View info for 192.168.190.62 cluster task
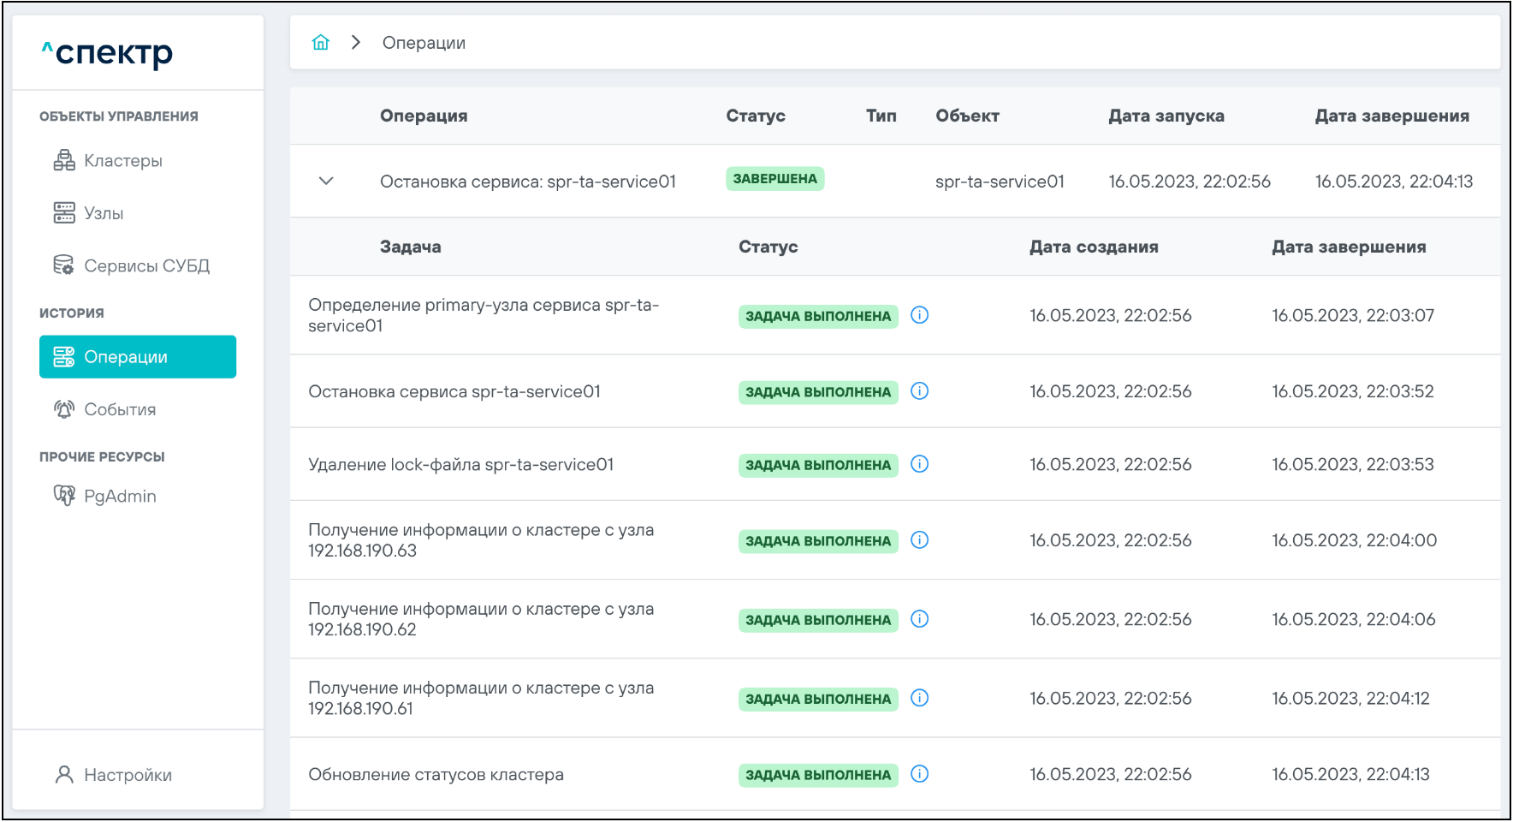The image size is (1513, 822). pyautogui.click(x=920, y=619)
